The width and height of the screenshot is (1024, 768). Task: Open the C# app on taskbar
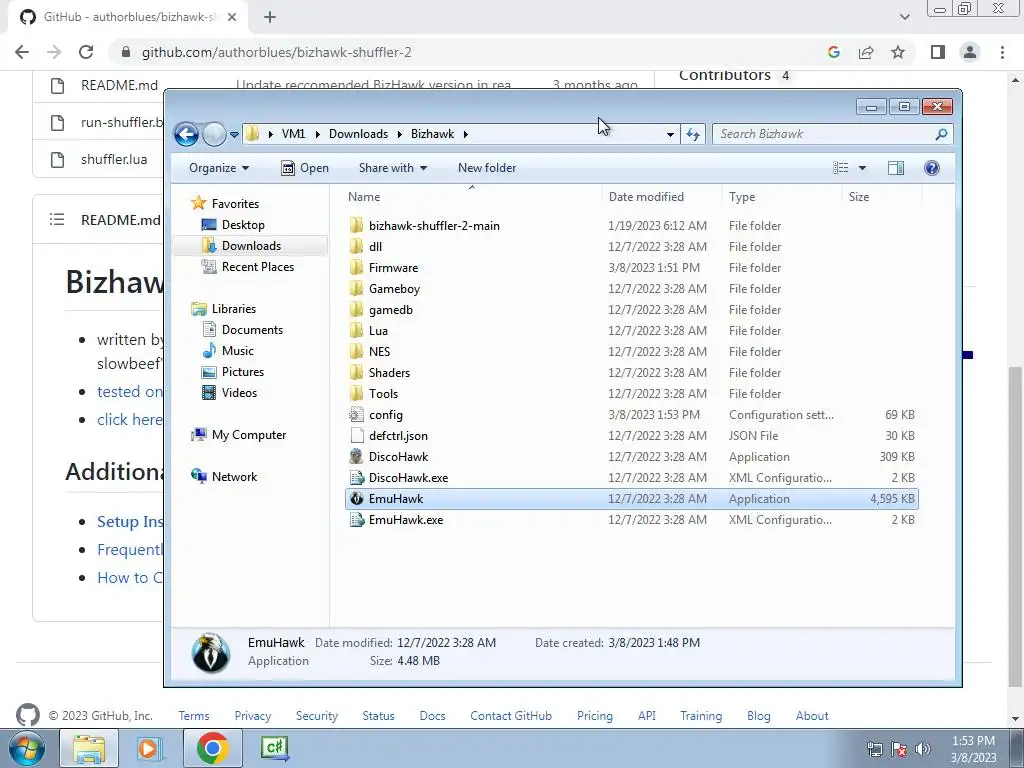click(x=275, y=748)
